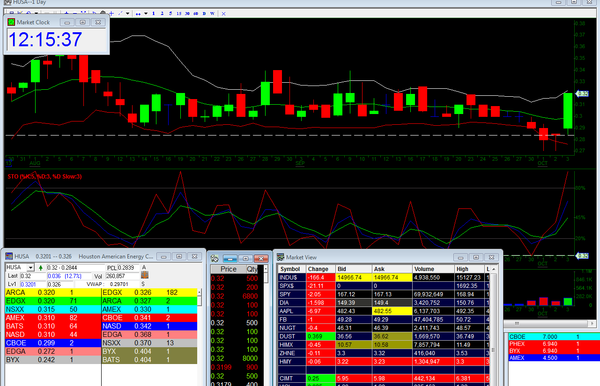Switch chart to Daily (D) interval
600x386 pixels.
coord(204,13)
